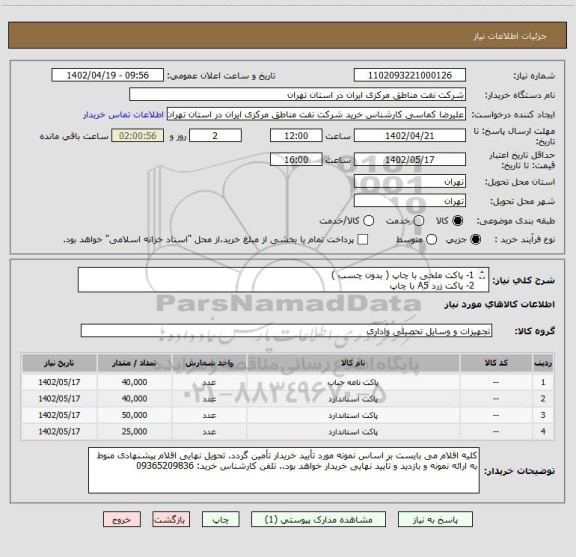Click the اطلاعات کالاهای مورد نیاز heading
Image resolution: width=576 pixels, height=557 pixels.
500,305
